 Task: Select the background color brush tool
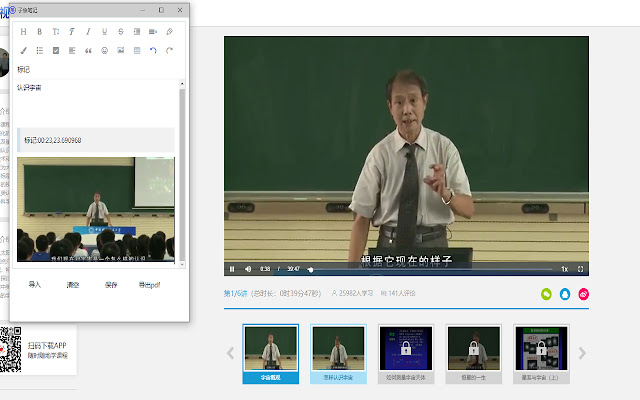point(23,50)
